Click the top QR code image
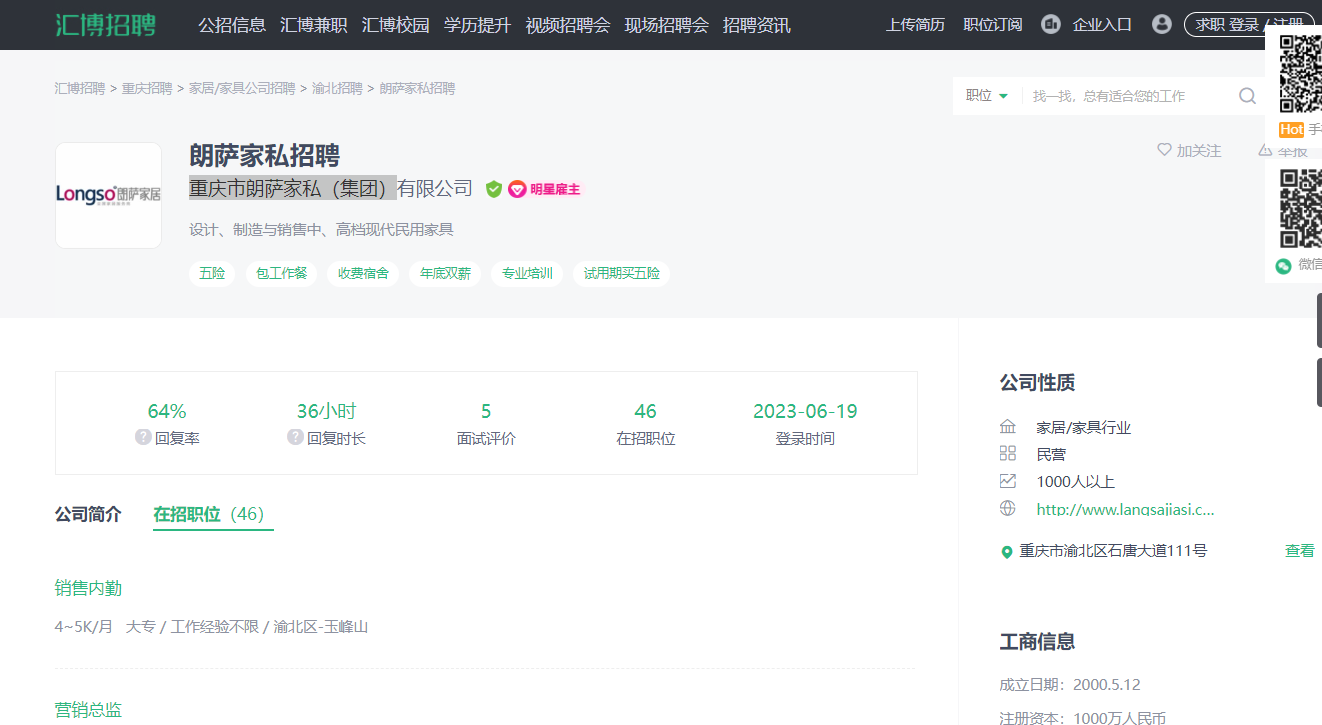 (x=1300, y=74)
